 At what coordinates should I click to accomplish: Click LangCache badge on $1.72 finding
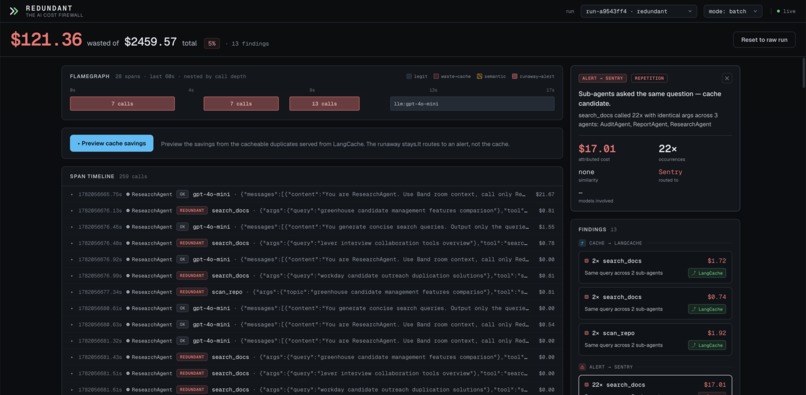(x=707, y=273)
